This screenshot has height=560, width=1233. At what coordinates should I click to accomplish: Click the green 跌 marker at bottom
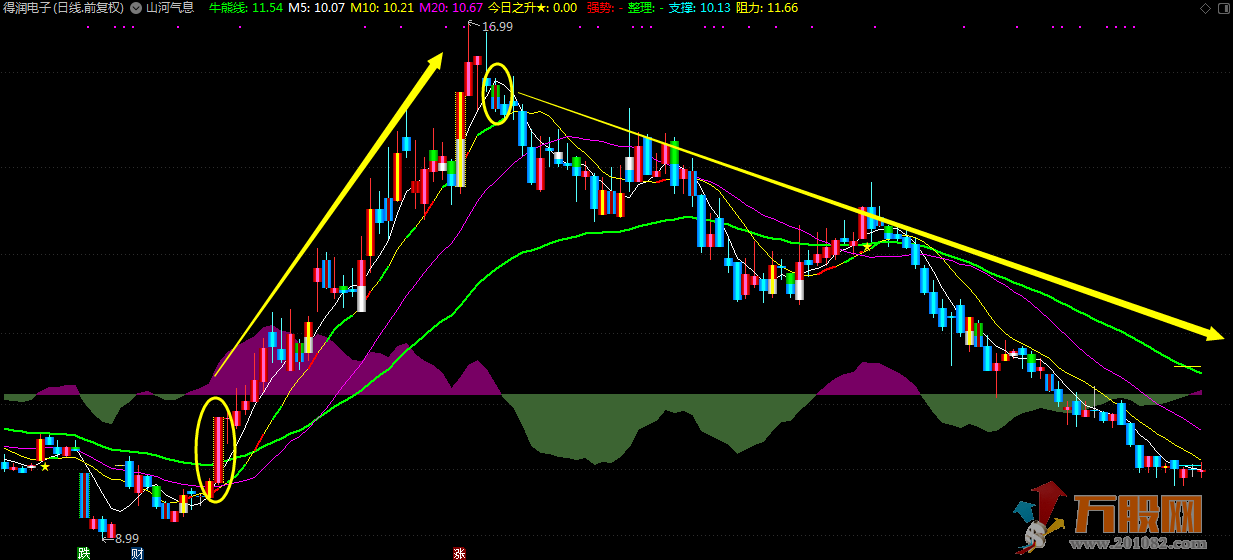(x=85, y=553)
